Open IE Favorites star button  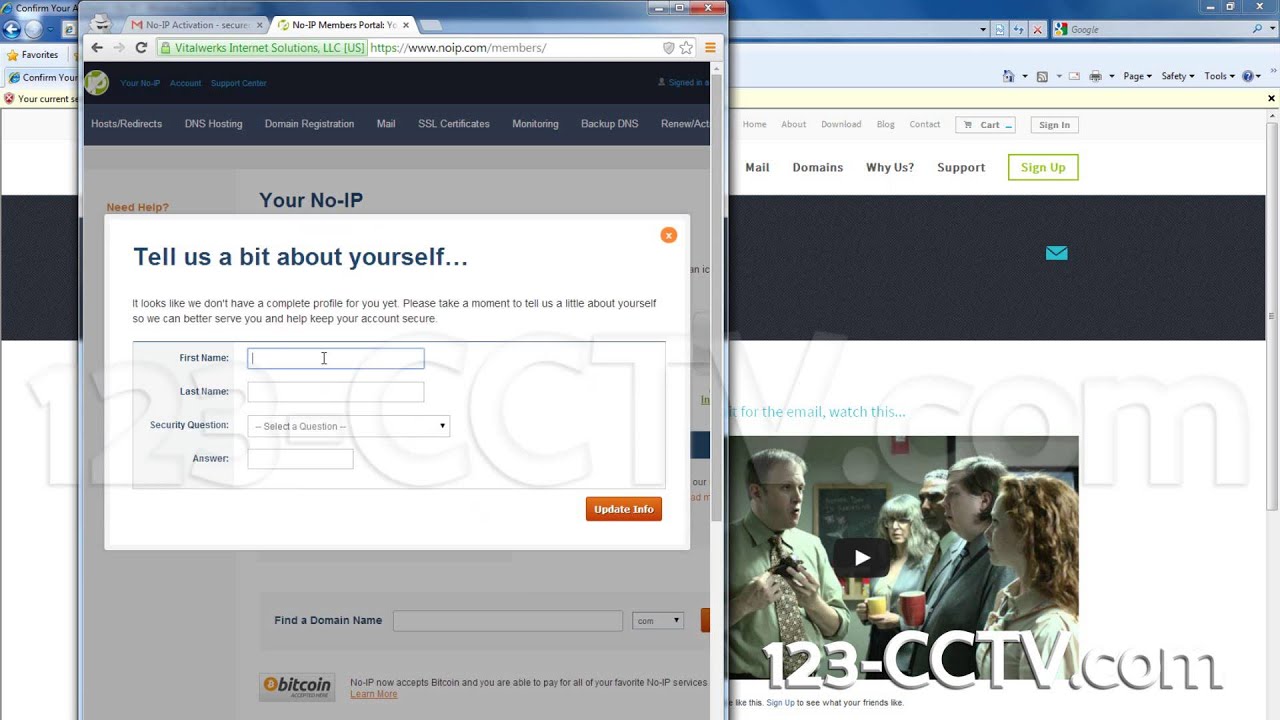click(32, 55)
